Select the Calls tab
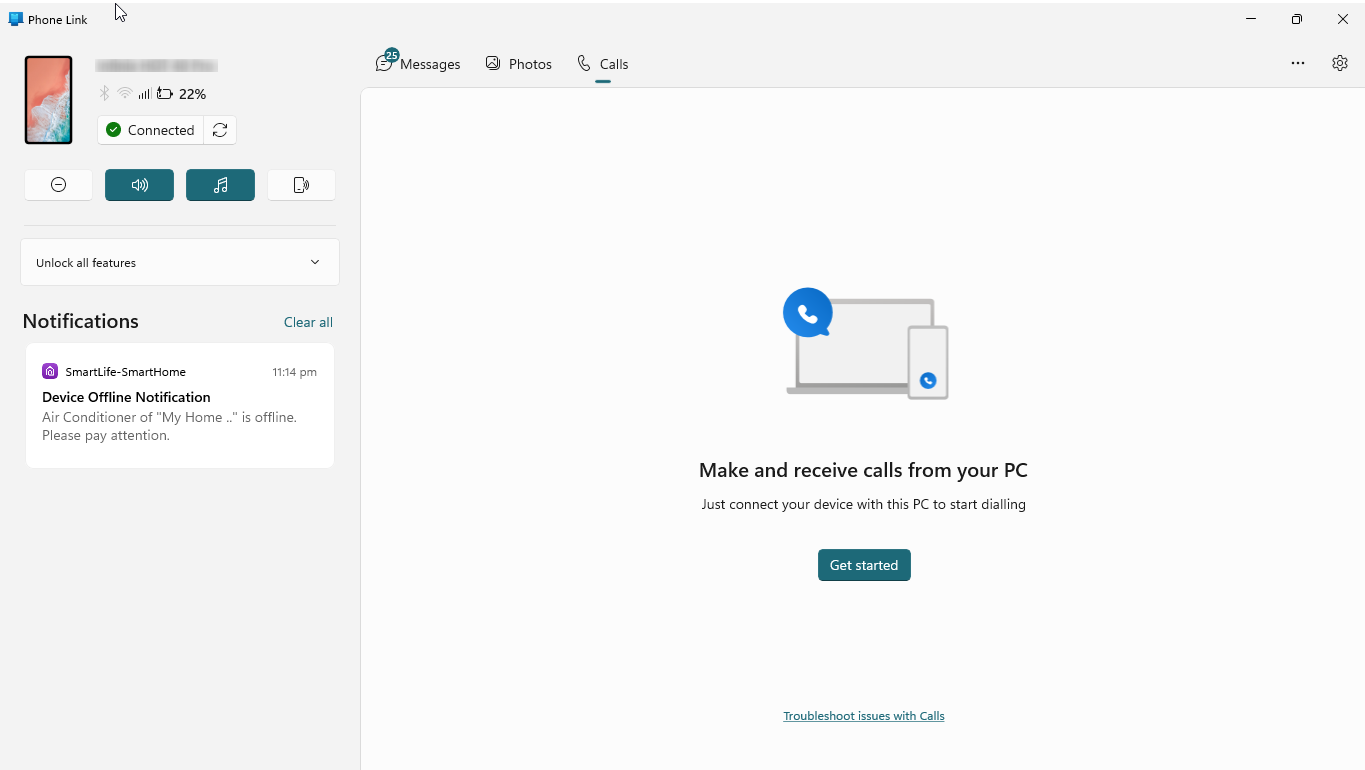The image size is (1365, 770). [603, 64]
